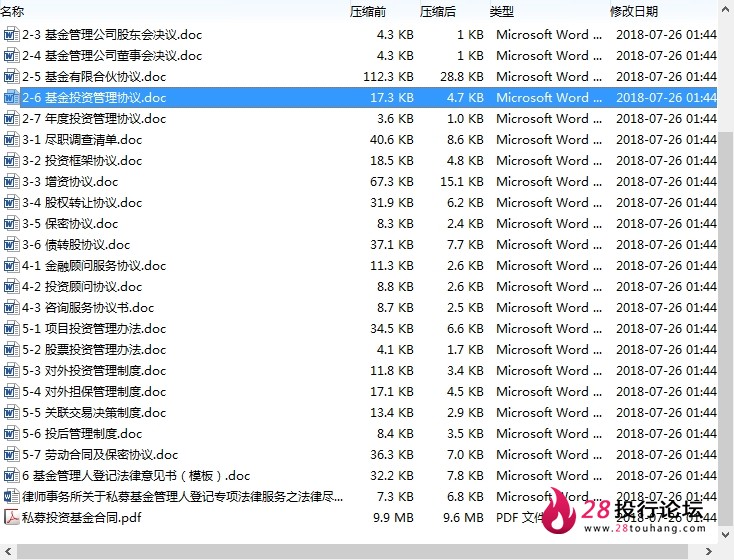Click Word icon of 3-4 股权转让协议.doc
The image size is (734, 560).
coord(11,203)
